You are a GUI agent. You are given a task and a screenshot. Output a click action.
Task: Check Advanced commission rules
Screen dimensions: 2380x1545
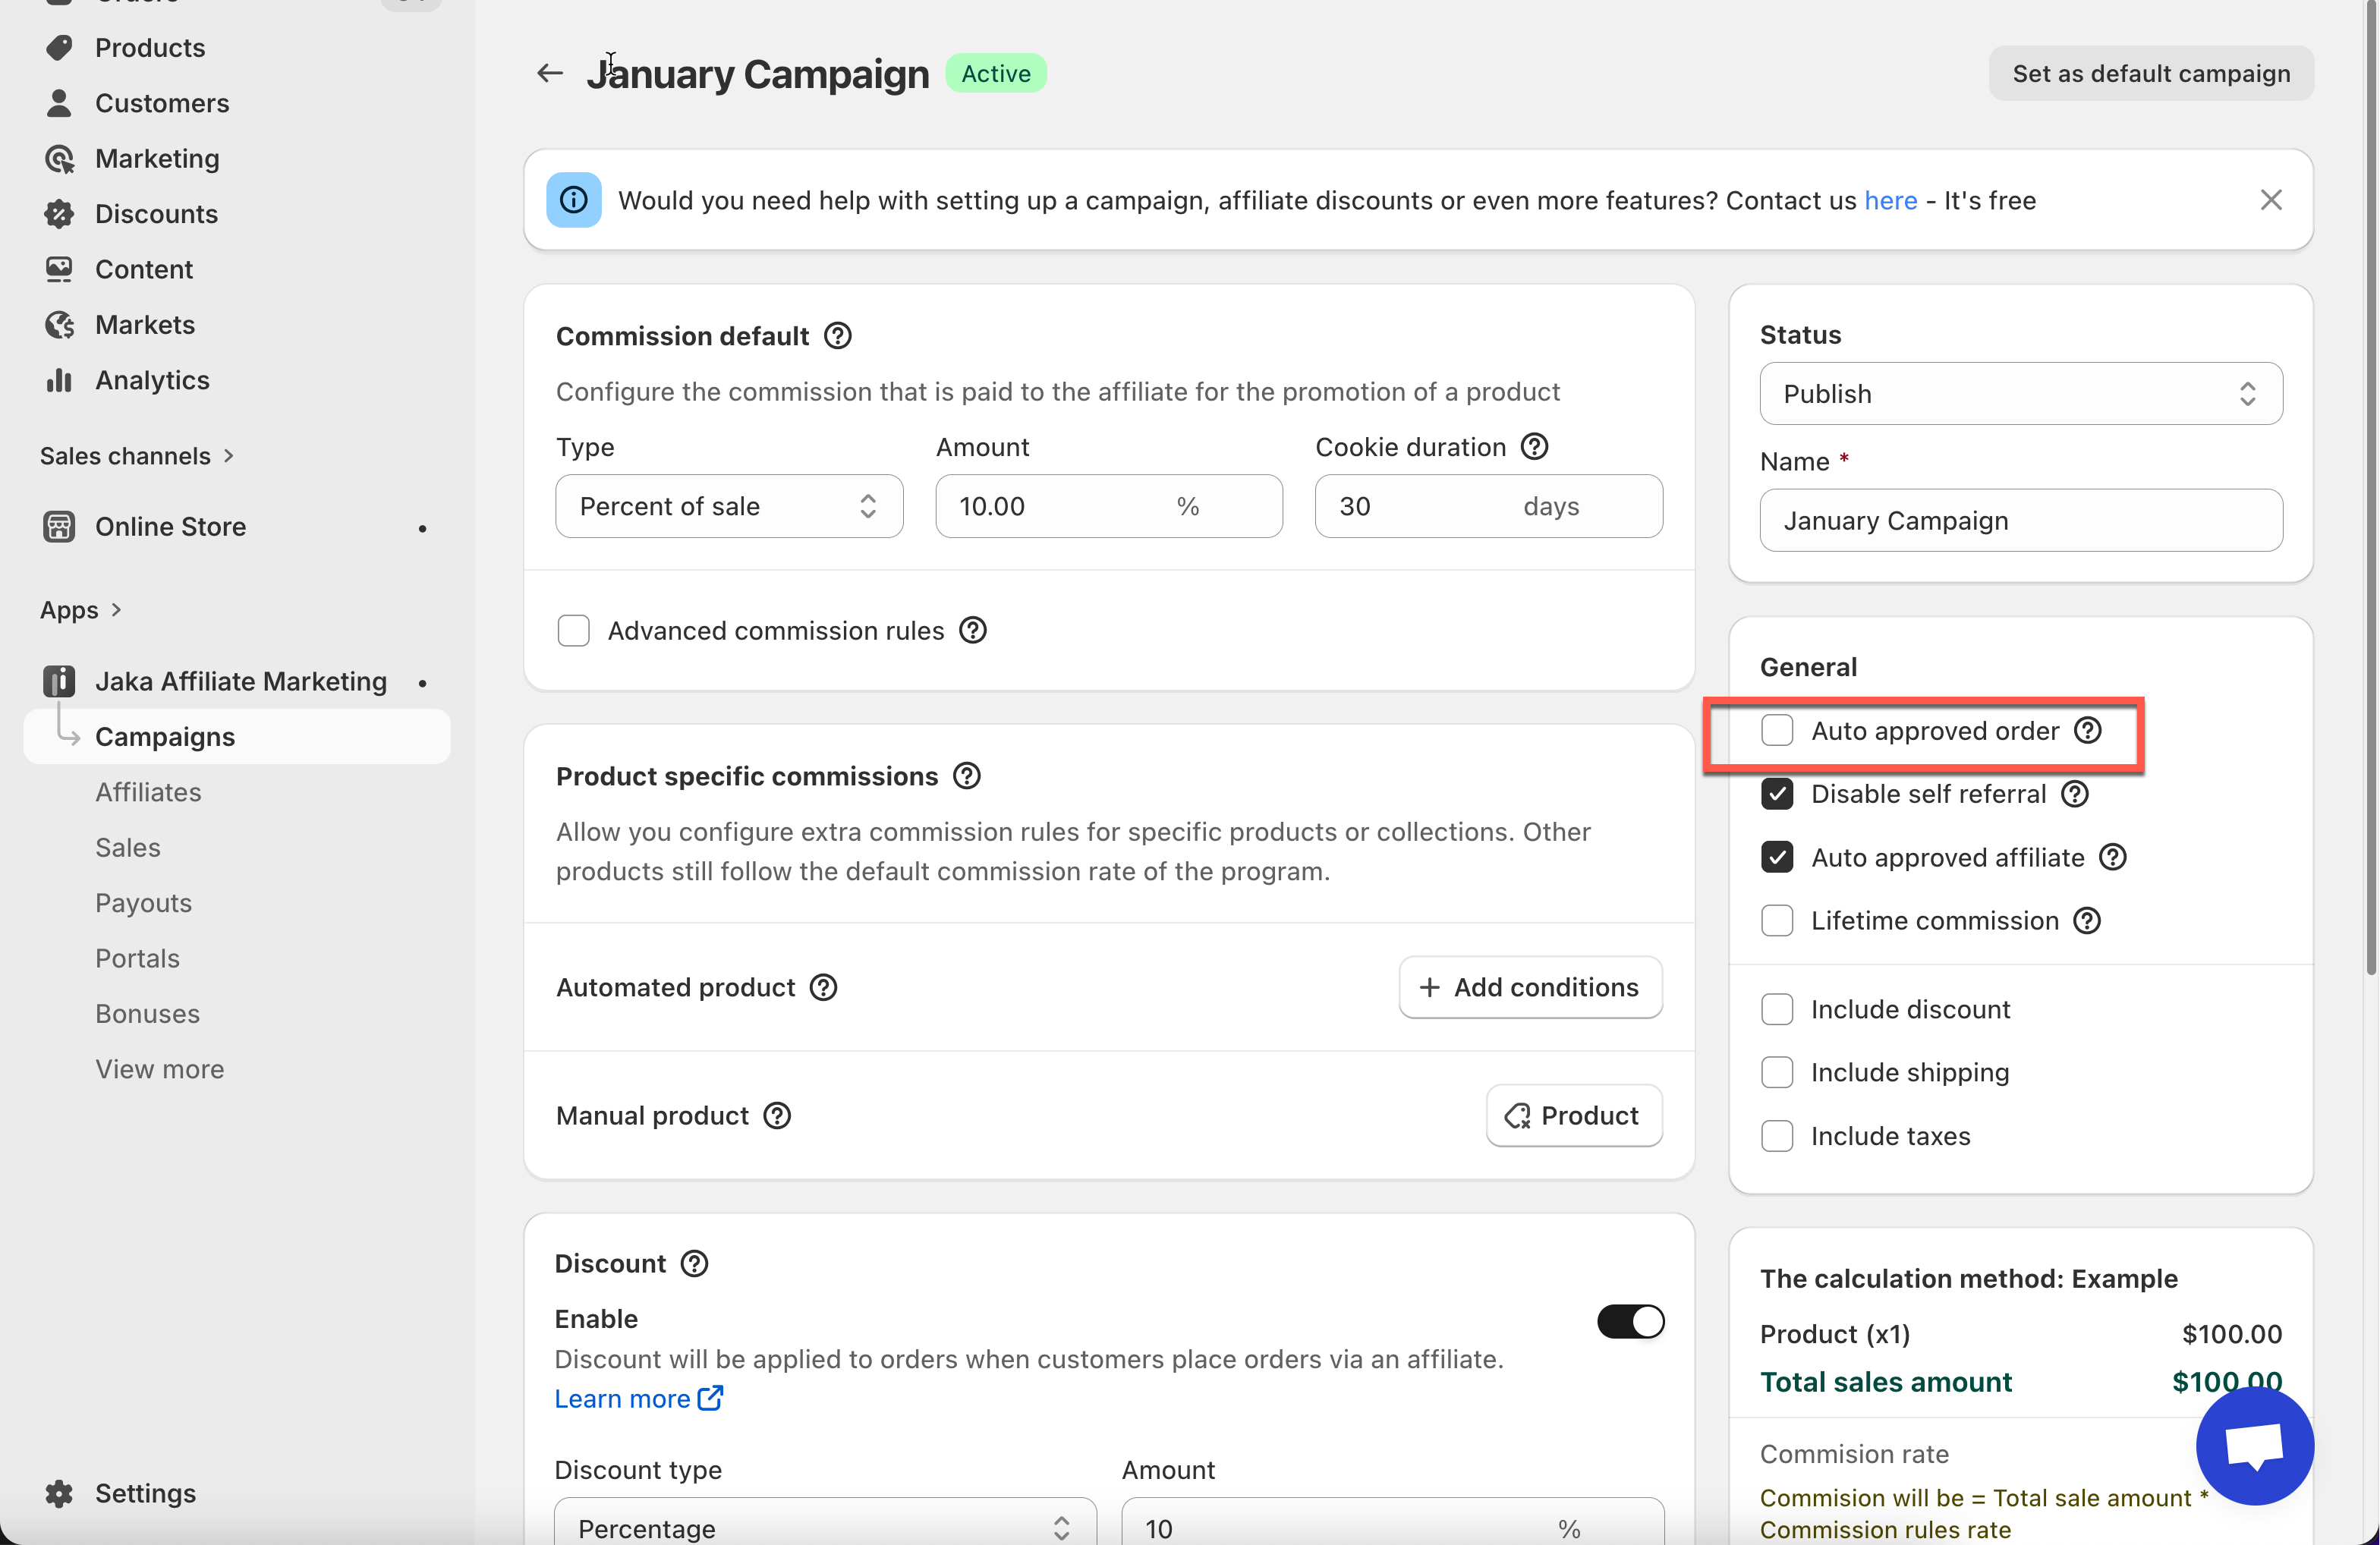click(573, 631)
